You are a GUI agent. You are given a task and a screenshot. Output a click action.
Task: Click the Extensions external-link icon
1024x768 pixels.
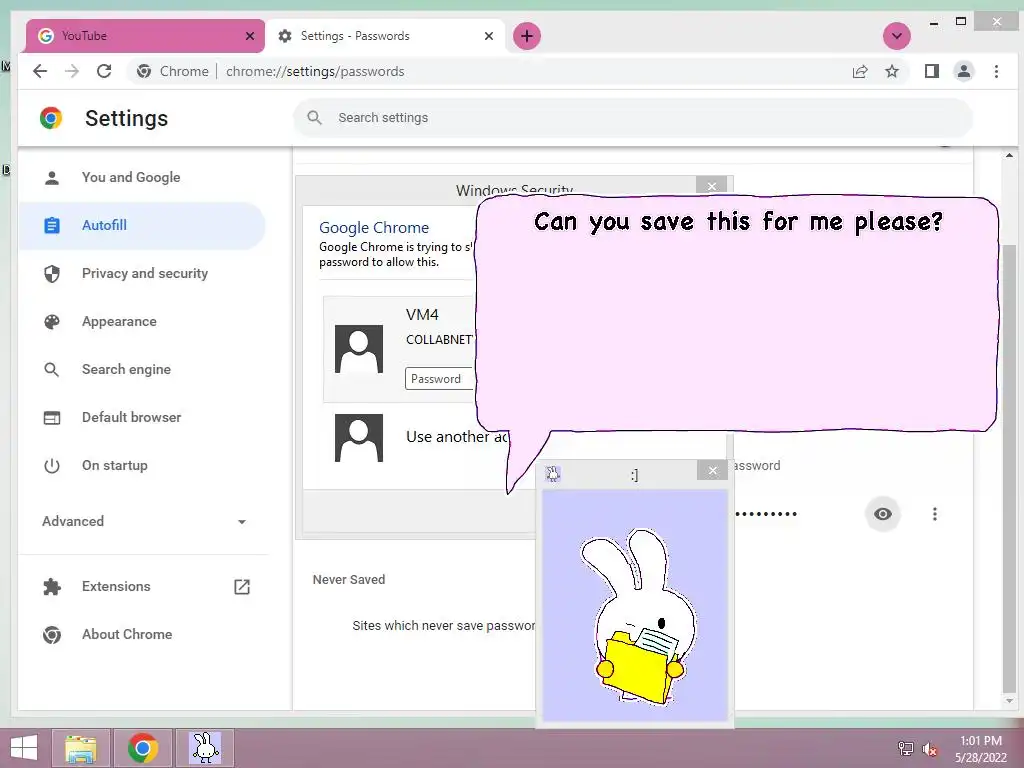pos(242,586)
